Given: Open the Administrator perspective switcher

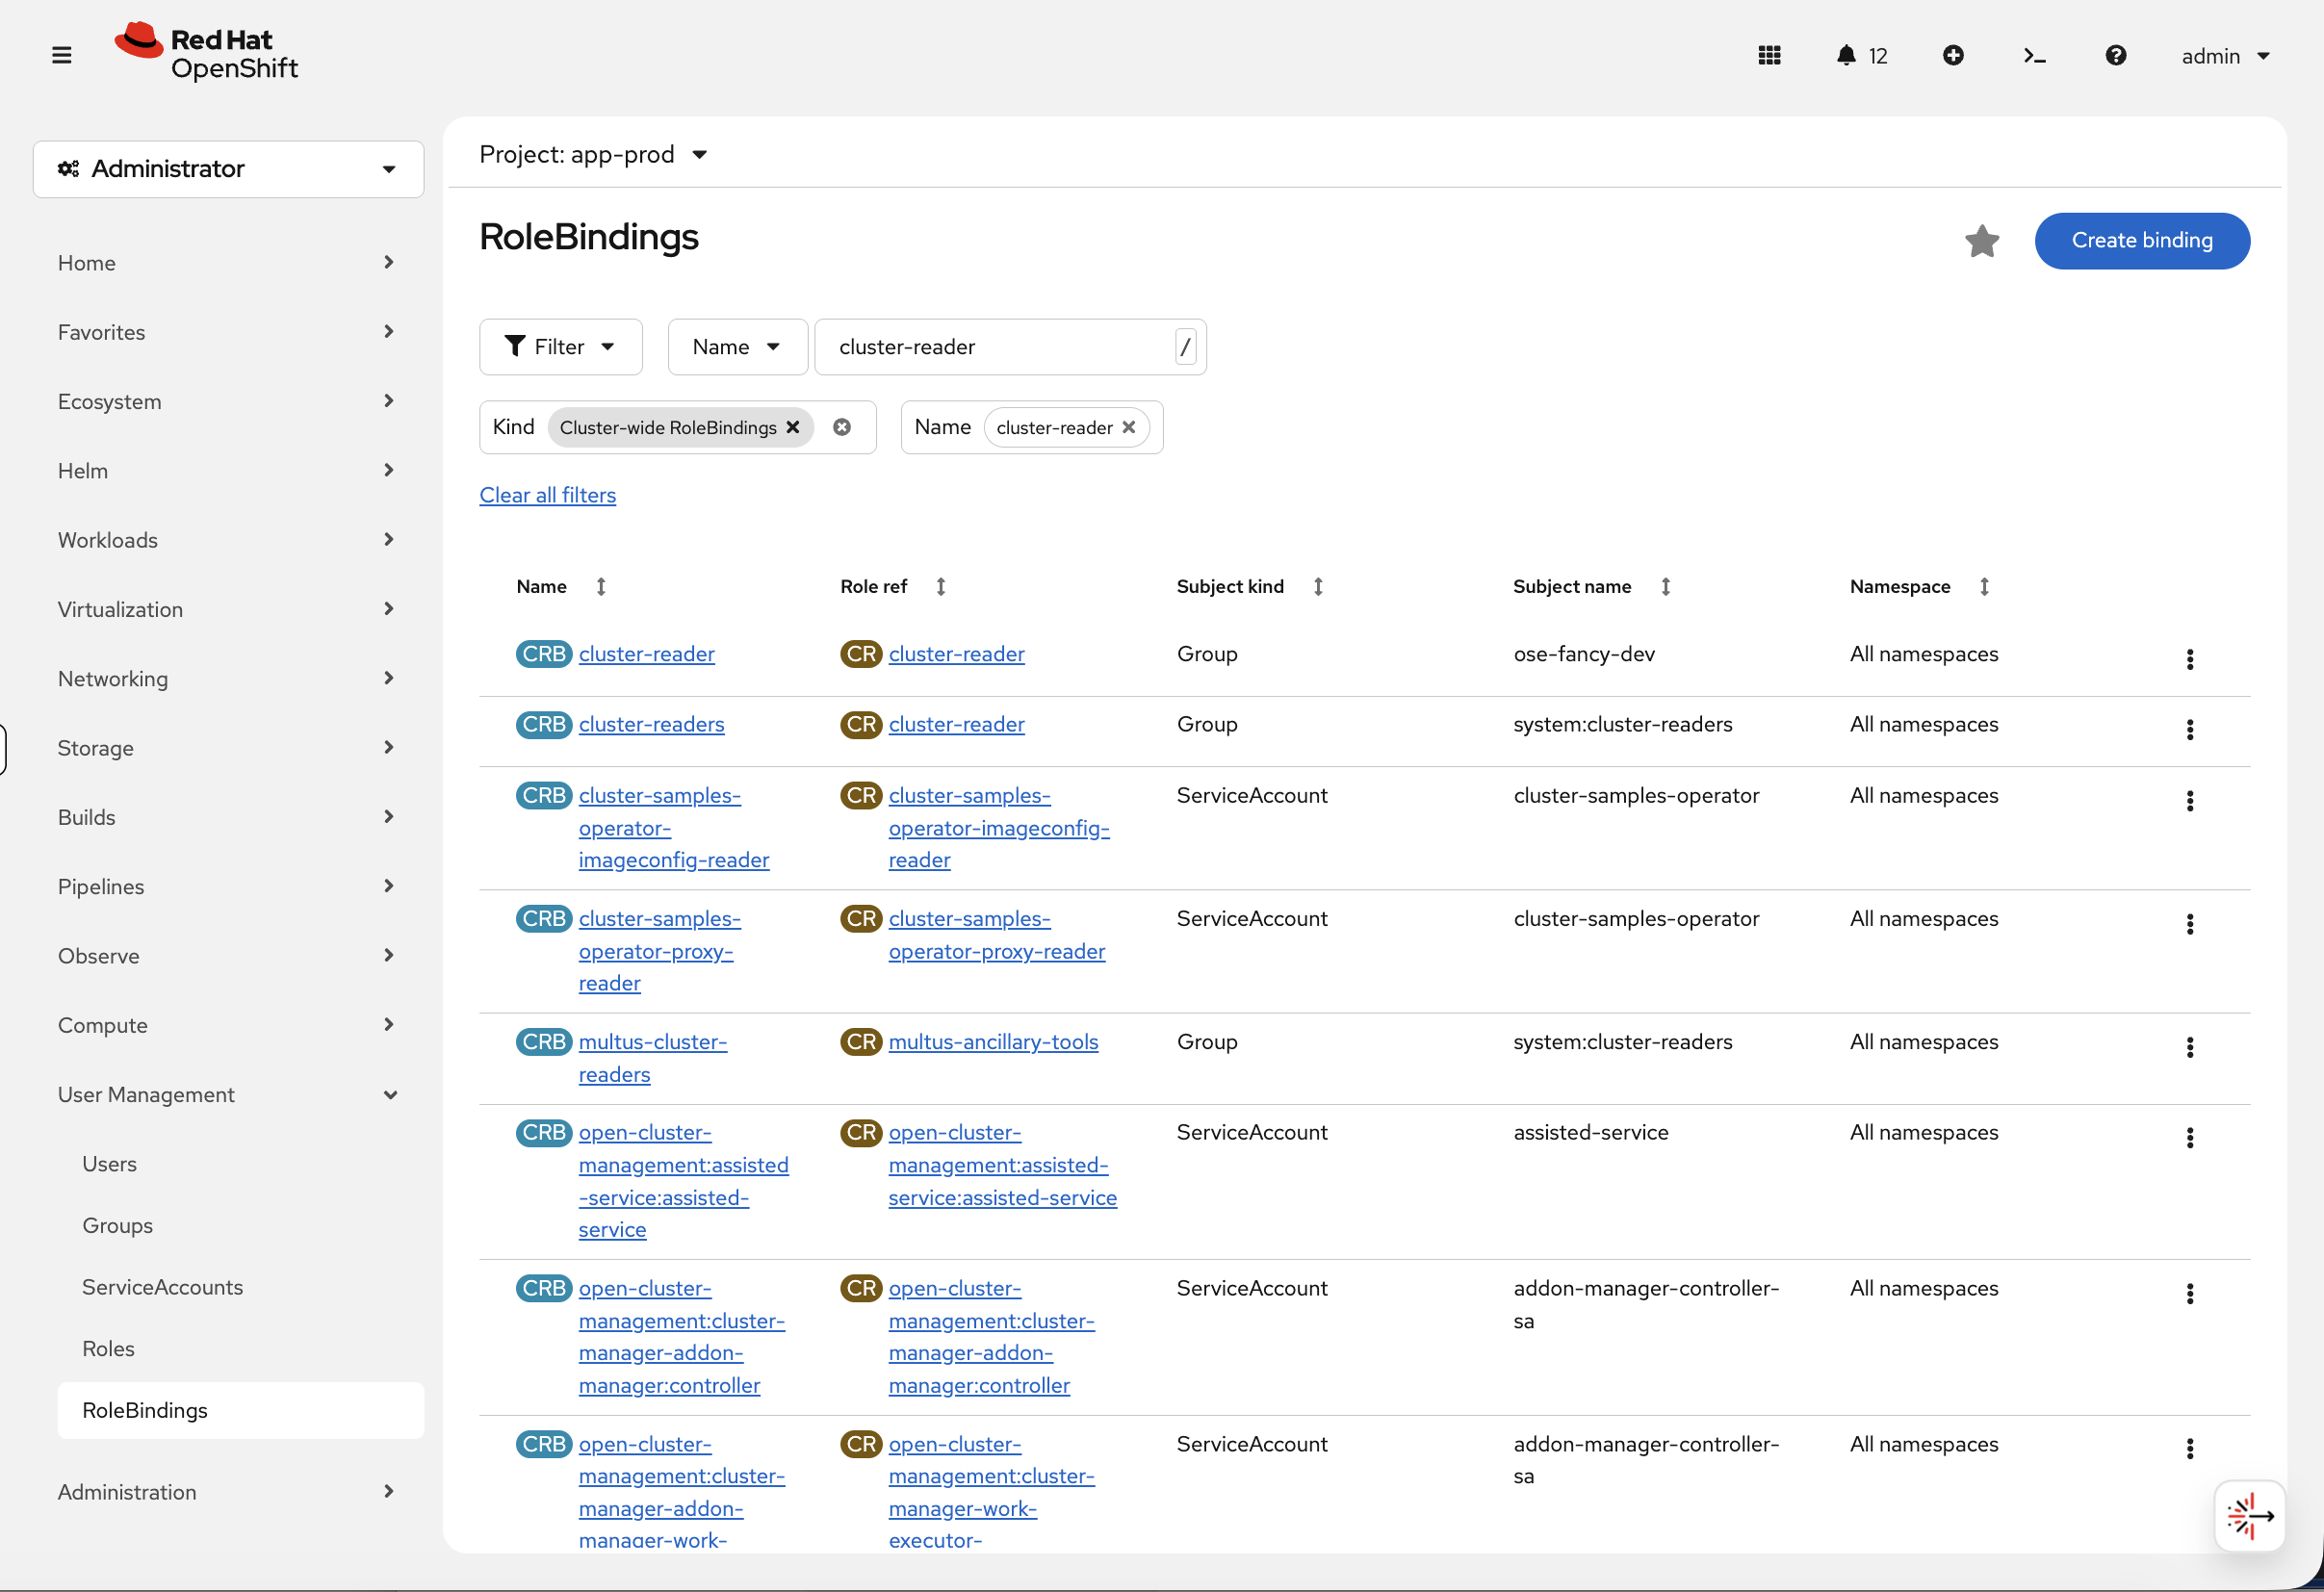Looking at the screenshot, I should click(227, 168).
